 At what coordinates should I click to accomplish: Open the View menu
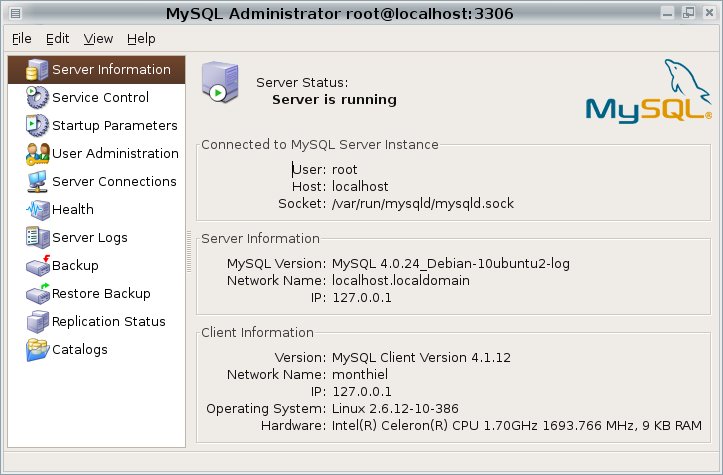pos(98,39)
